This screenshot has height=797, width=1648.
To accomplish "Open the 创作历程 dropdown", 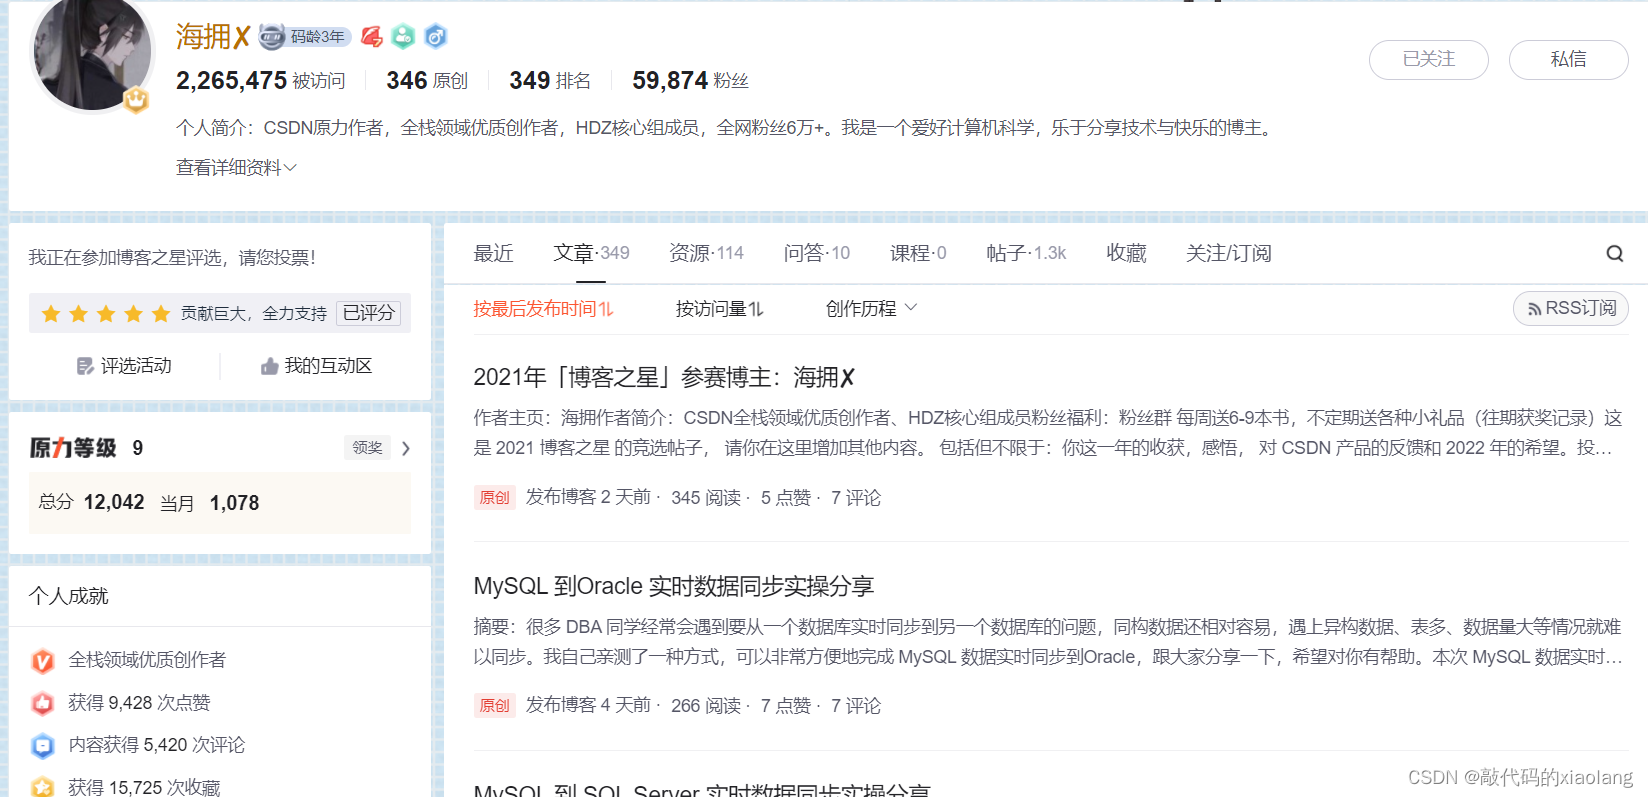I will tap(871, 309).
